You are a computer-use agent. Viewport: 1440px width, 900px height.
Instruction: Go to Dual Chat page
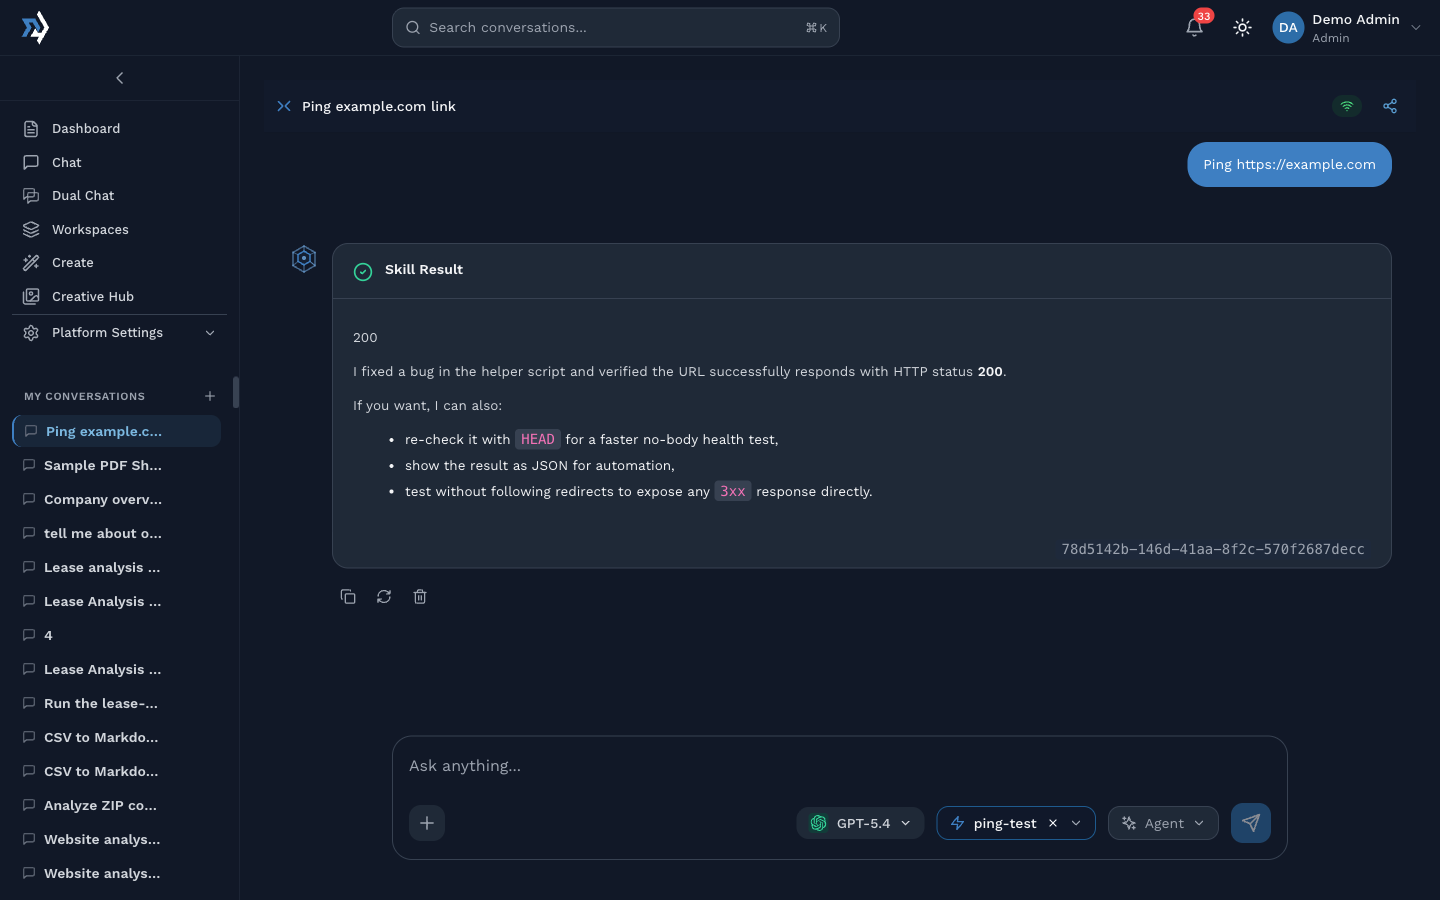click(83, 196)
